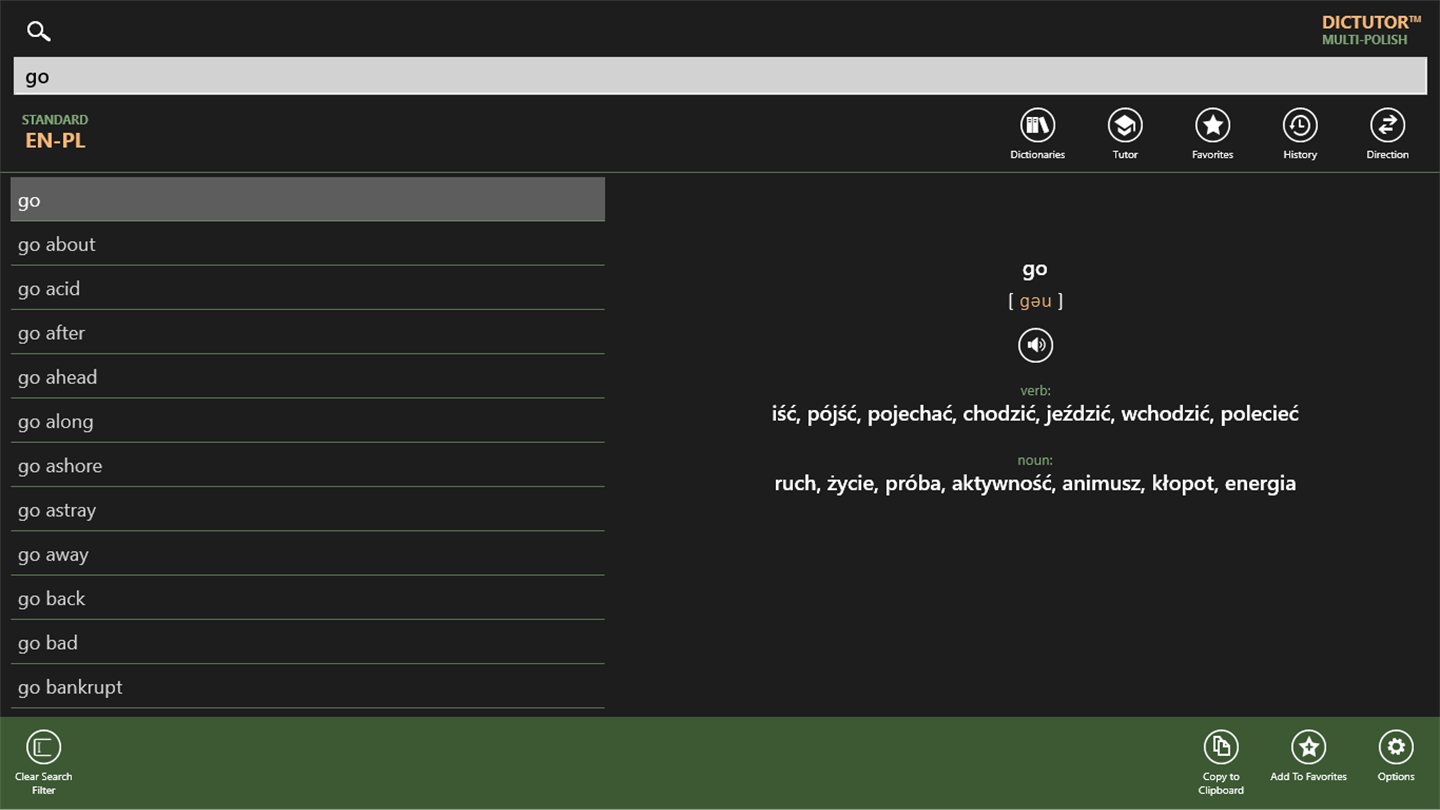
Task: Open the History clock icon
Action: tap(1300, 126)
